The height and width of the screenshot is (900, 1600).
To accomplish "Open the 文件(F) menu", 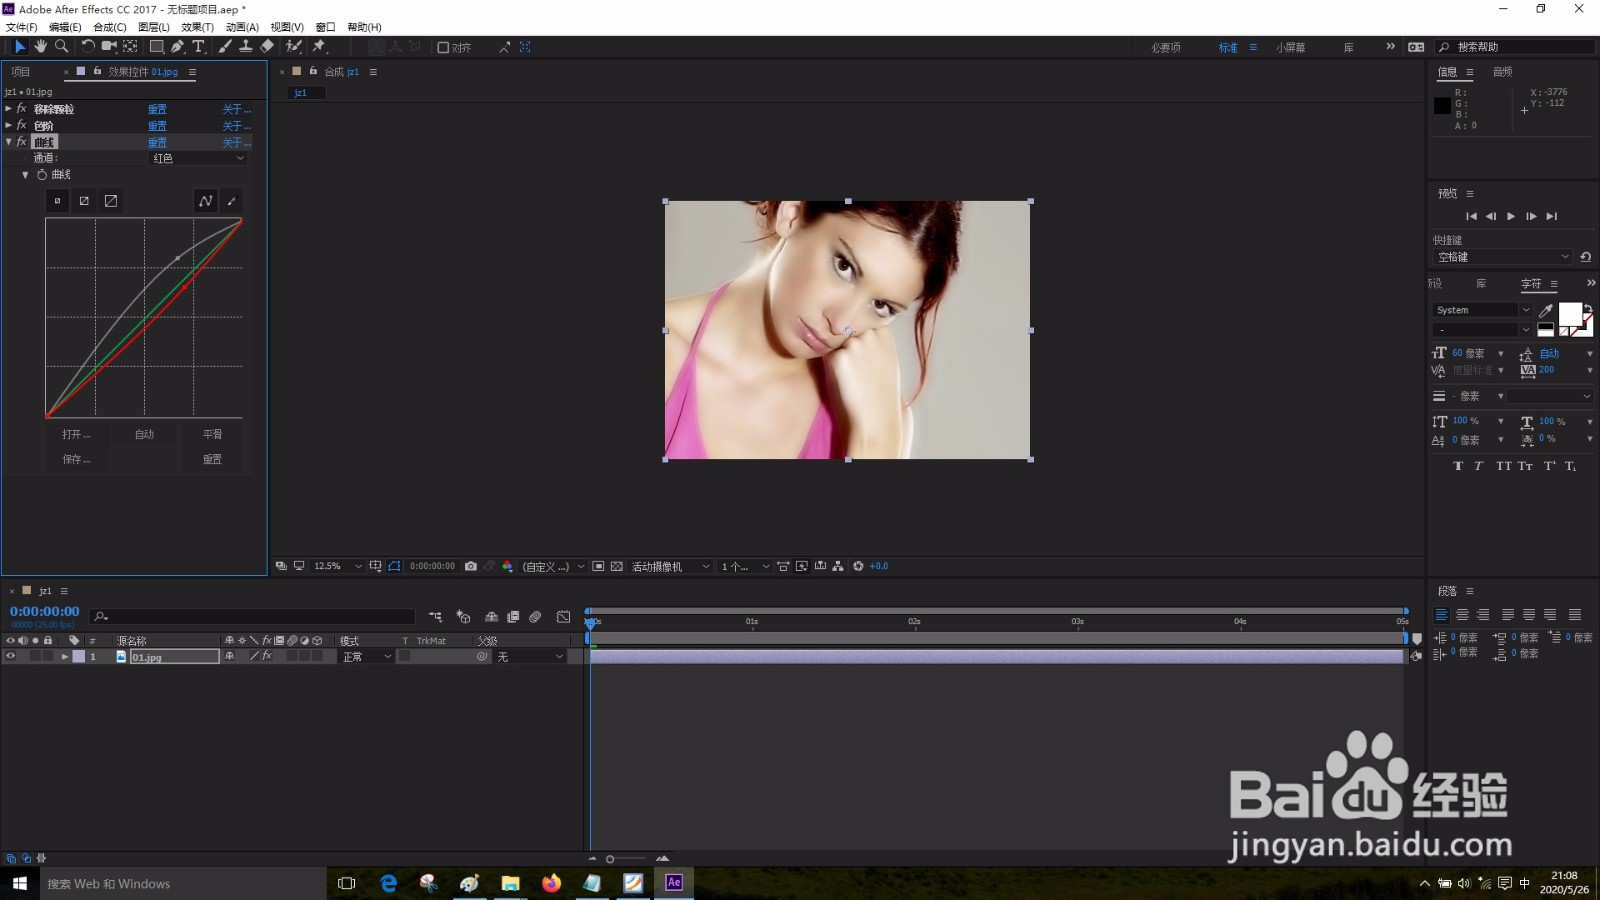I will pos(22,27).
